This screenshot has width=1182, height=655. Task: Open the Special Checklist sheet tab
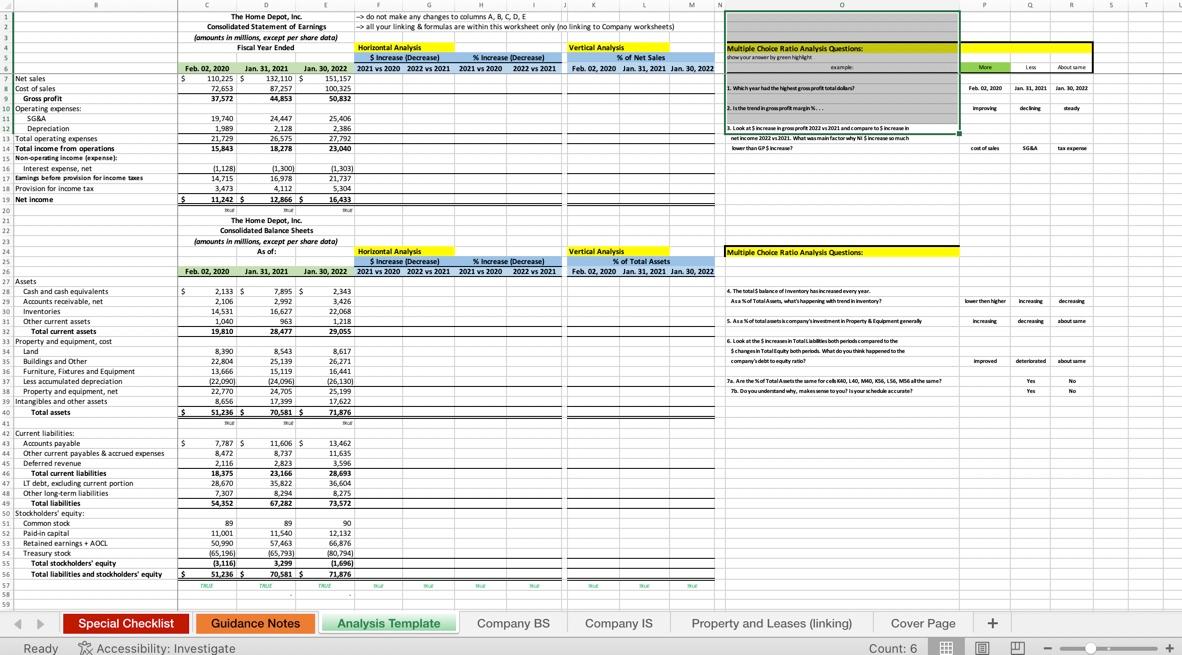pos(126,623)
